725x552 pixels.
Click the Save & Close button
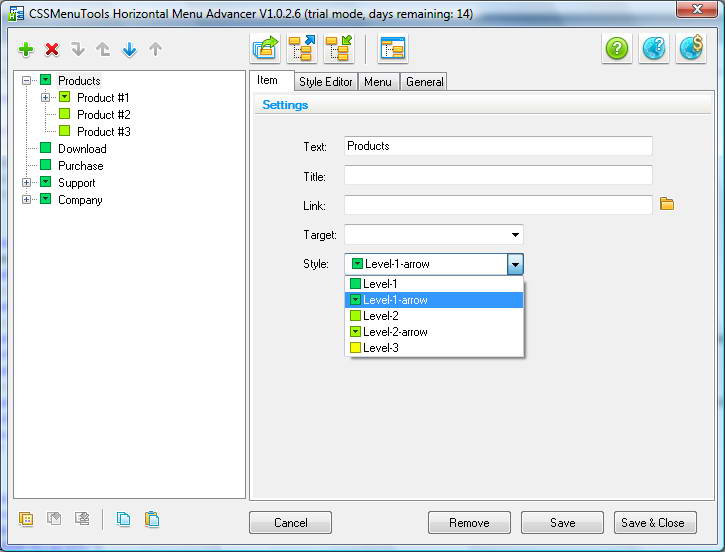pos(655,522)
